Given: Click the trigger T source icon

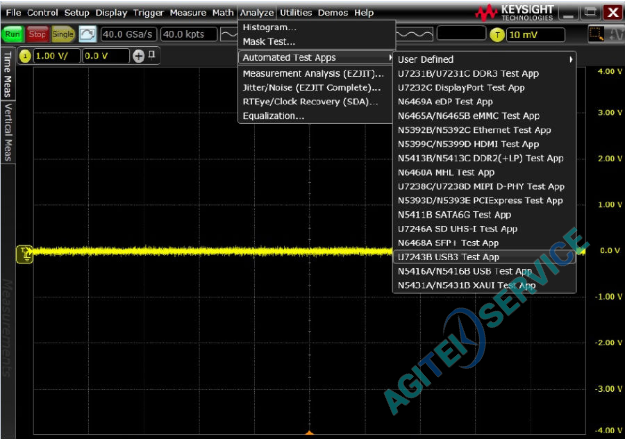Looking at the screenshot, I should (x=497, y=34).
